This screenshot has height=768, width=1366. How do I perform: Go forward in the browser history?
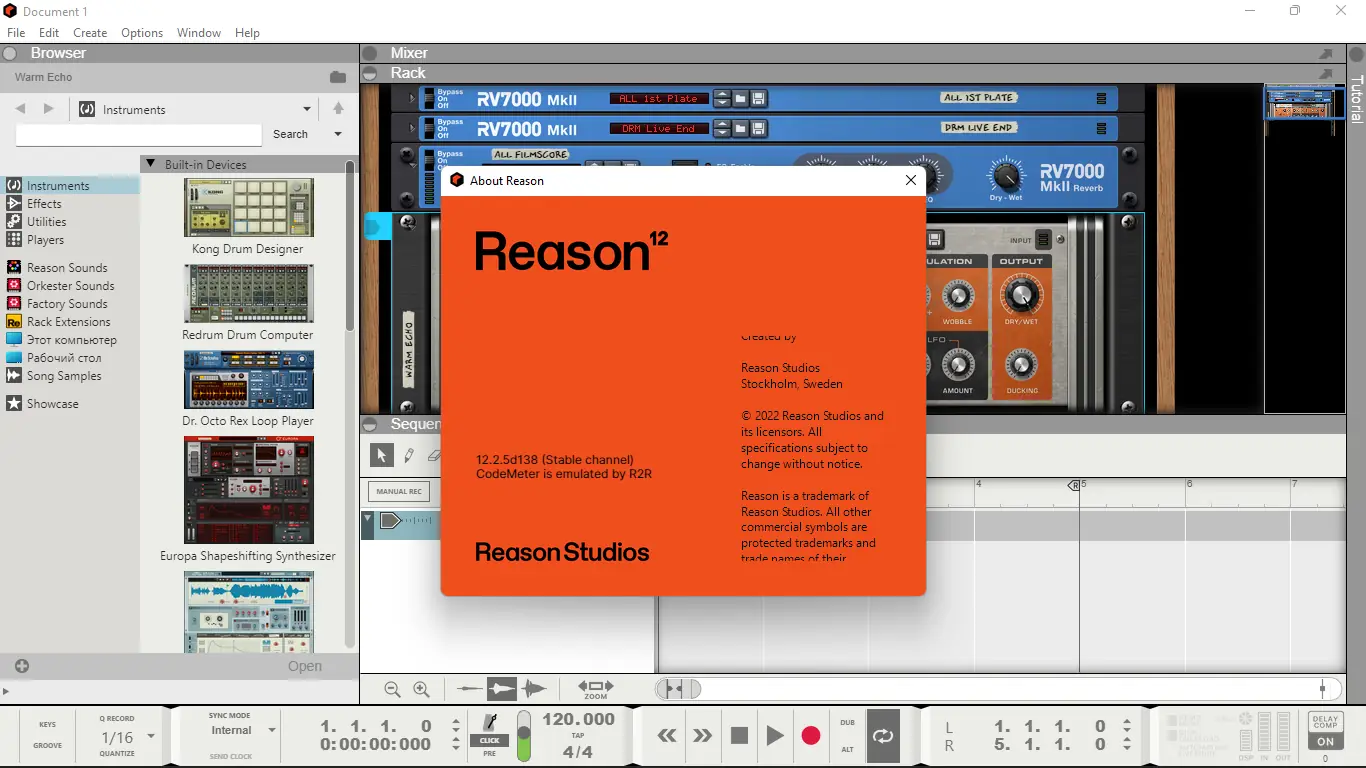pyautogui.click(x=48, y=109)
